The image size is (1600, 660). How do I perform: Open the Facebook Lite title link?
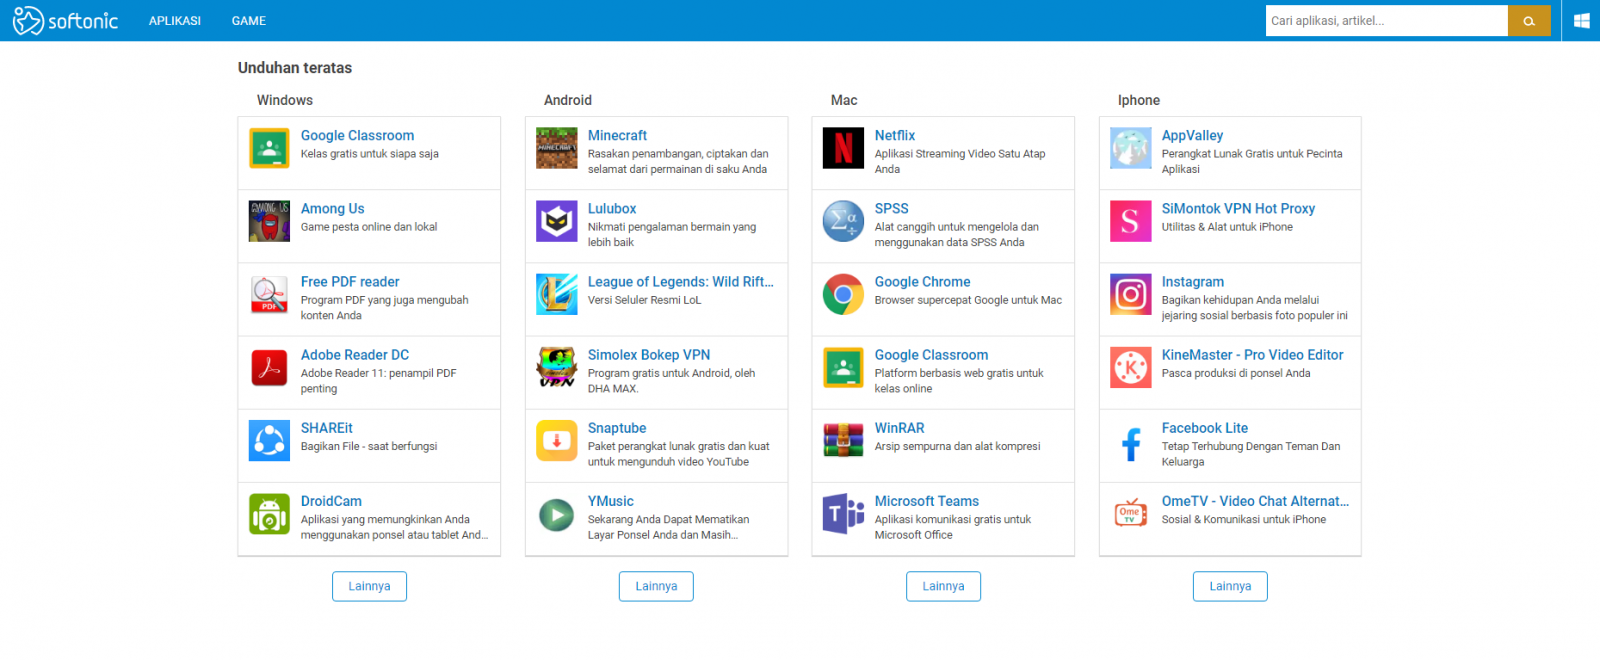[x=1205, y=428]
